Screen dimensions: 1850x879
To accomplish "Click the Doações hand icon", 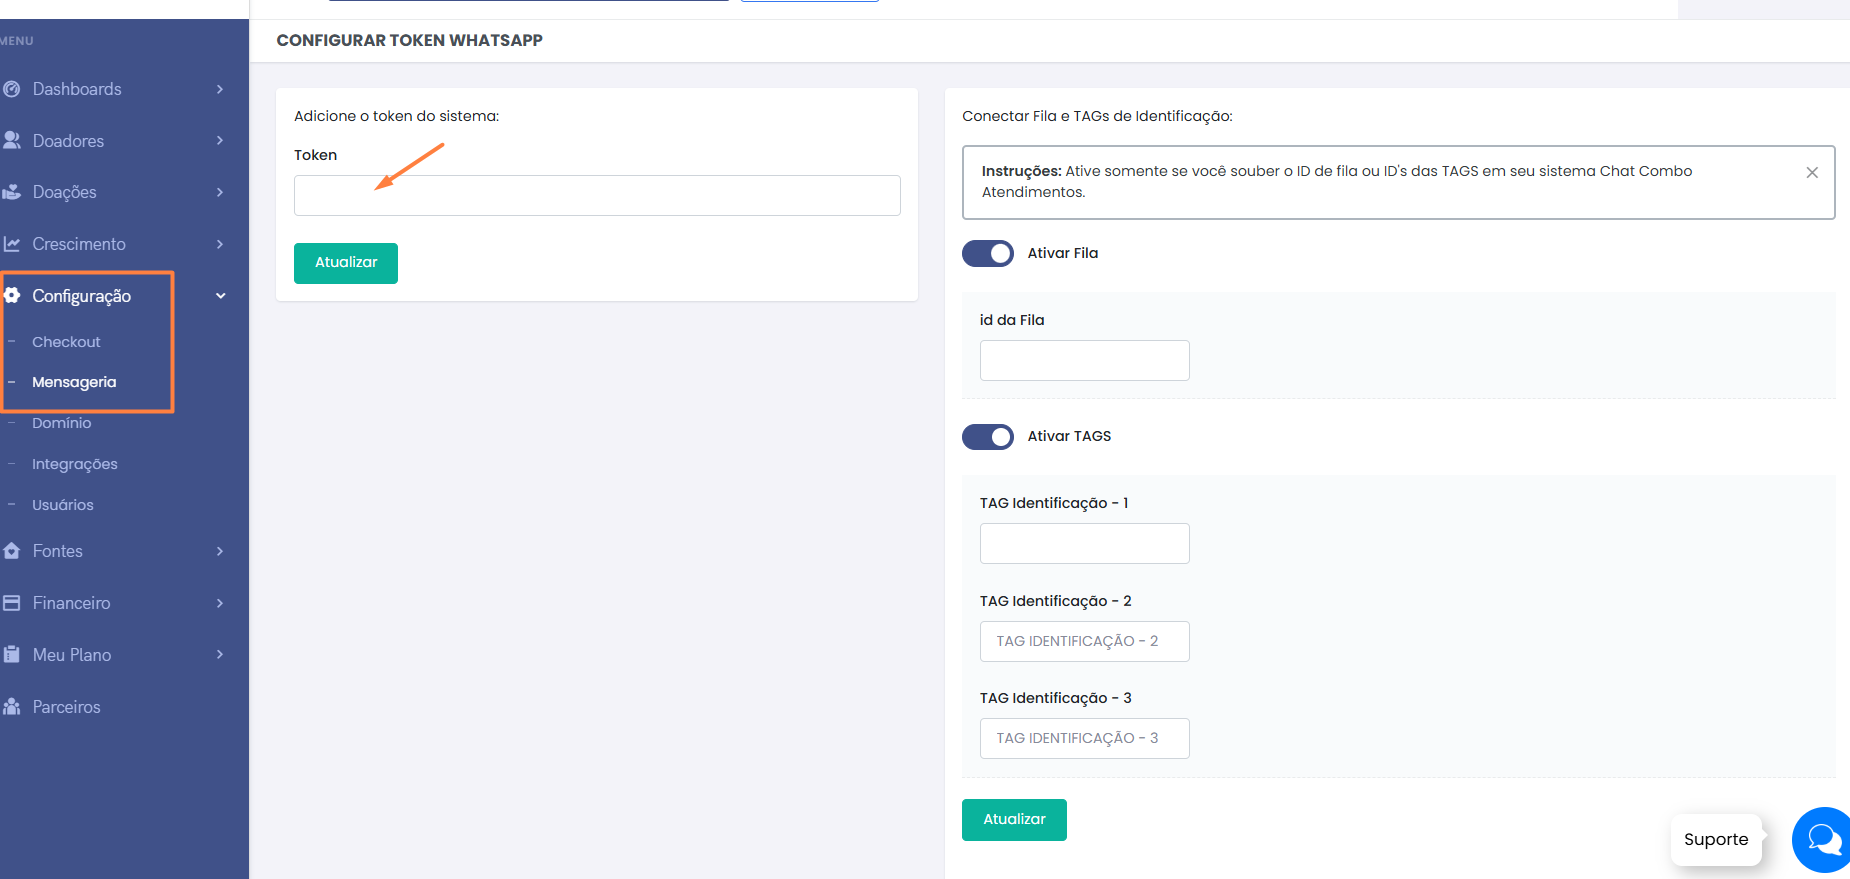I will point(12,192).
